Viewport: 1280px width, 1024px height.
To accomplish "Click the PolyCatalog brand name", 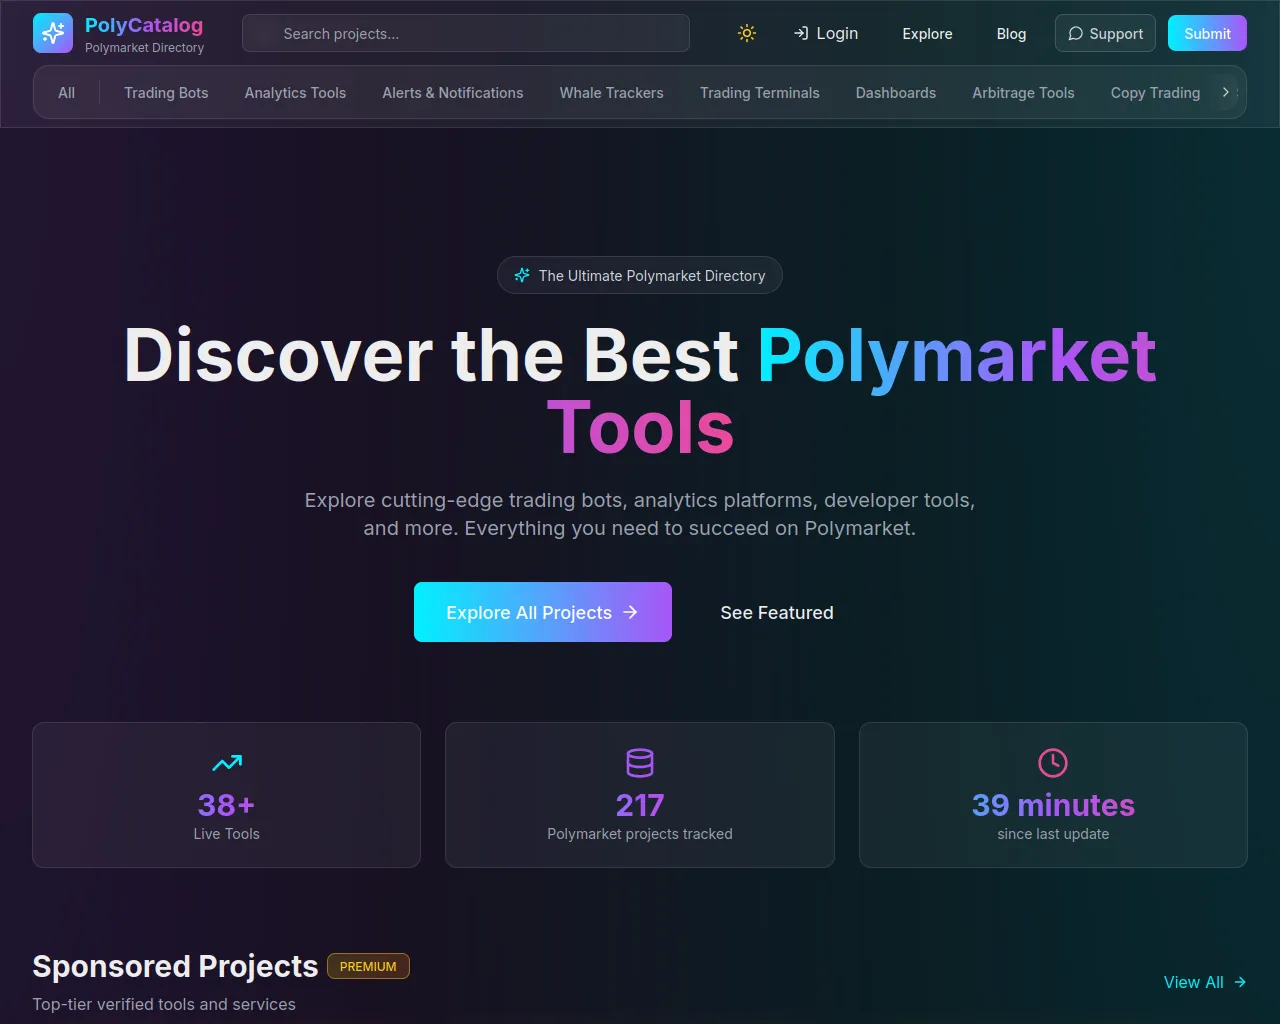I will (x=144, y=25).
